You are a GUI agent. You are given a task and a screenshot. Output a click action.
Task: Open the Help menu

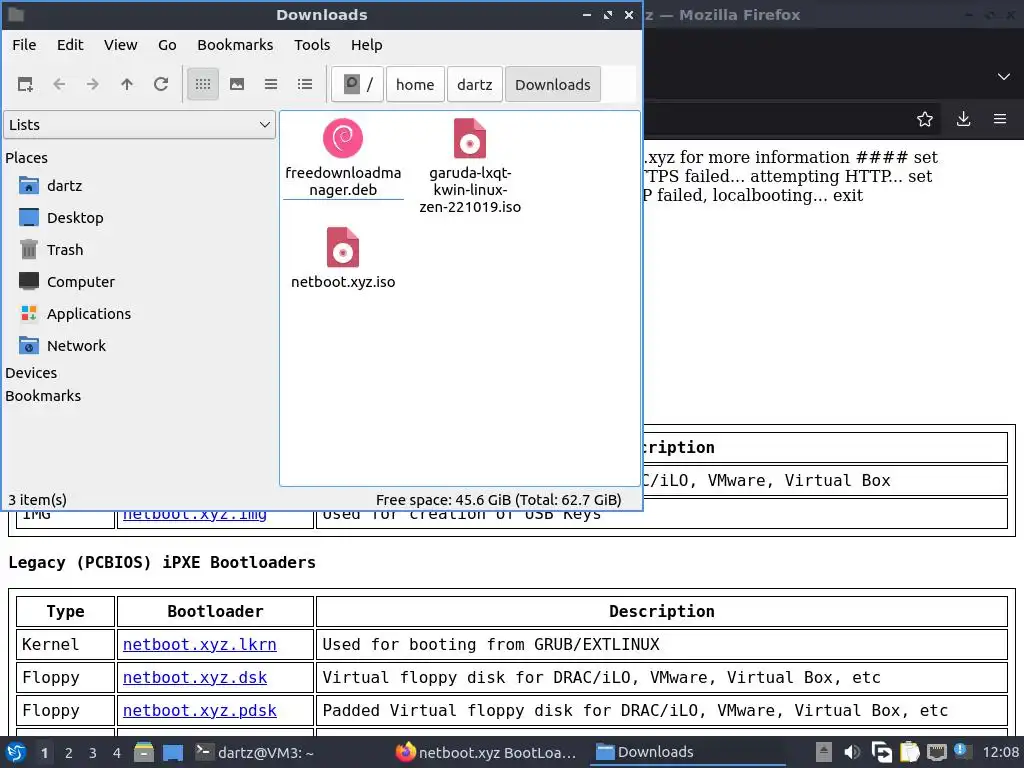(x=366, y=45)
